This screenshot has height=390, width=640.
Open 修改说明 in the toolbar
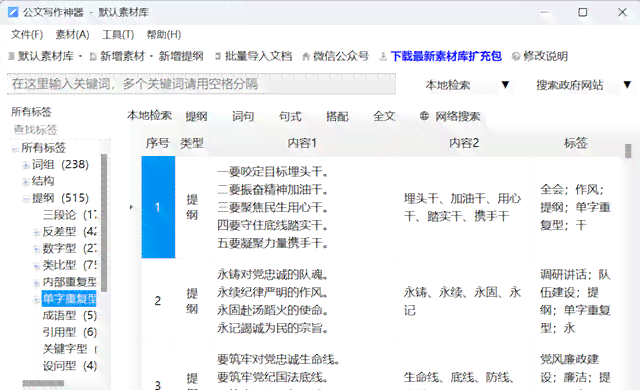[540, 56]
